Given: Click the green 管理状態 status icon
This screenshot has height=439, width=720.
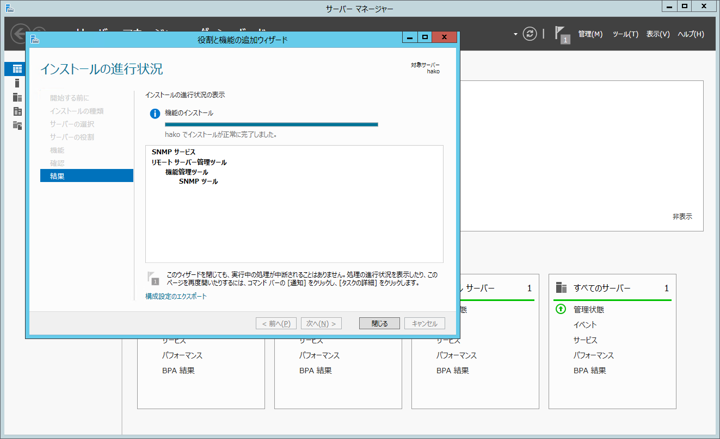Looking at the screenshot, I should tap(561, 309).
